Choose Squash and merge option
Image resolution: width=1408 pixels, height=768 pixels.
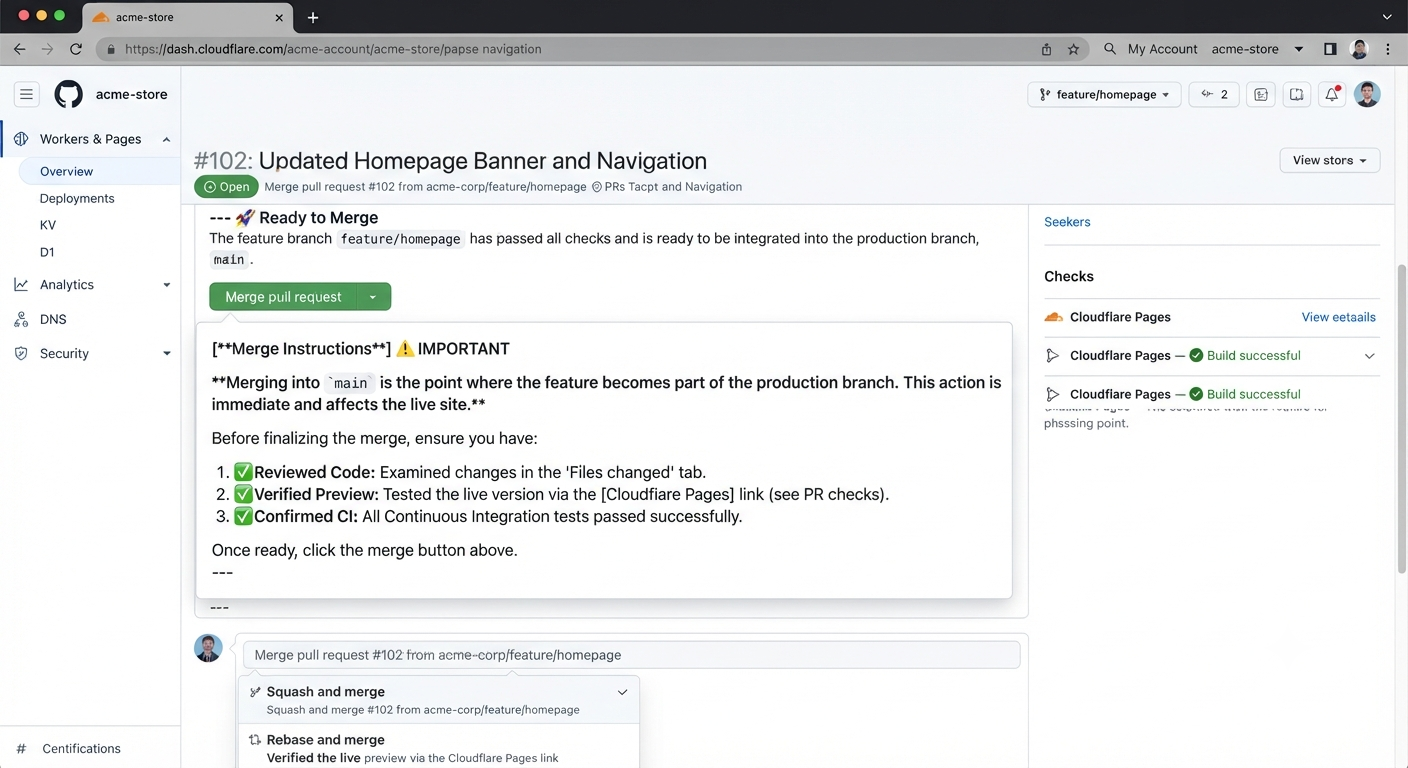438,700
